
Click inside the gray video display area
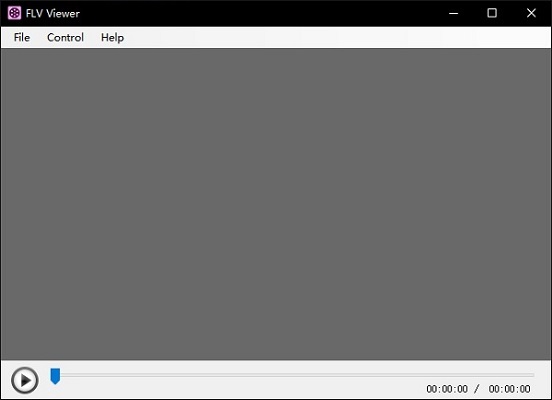tap(276, 204)
